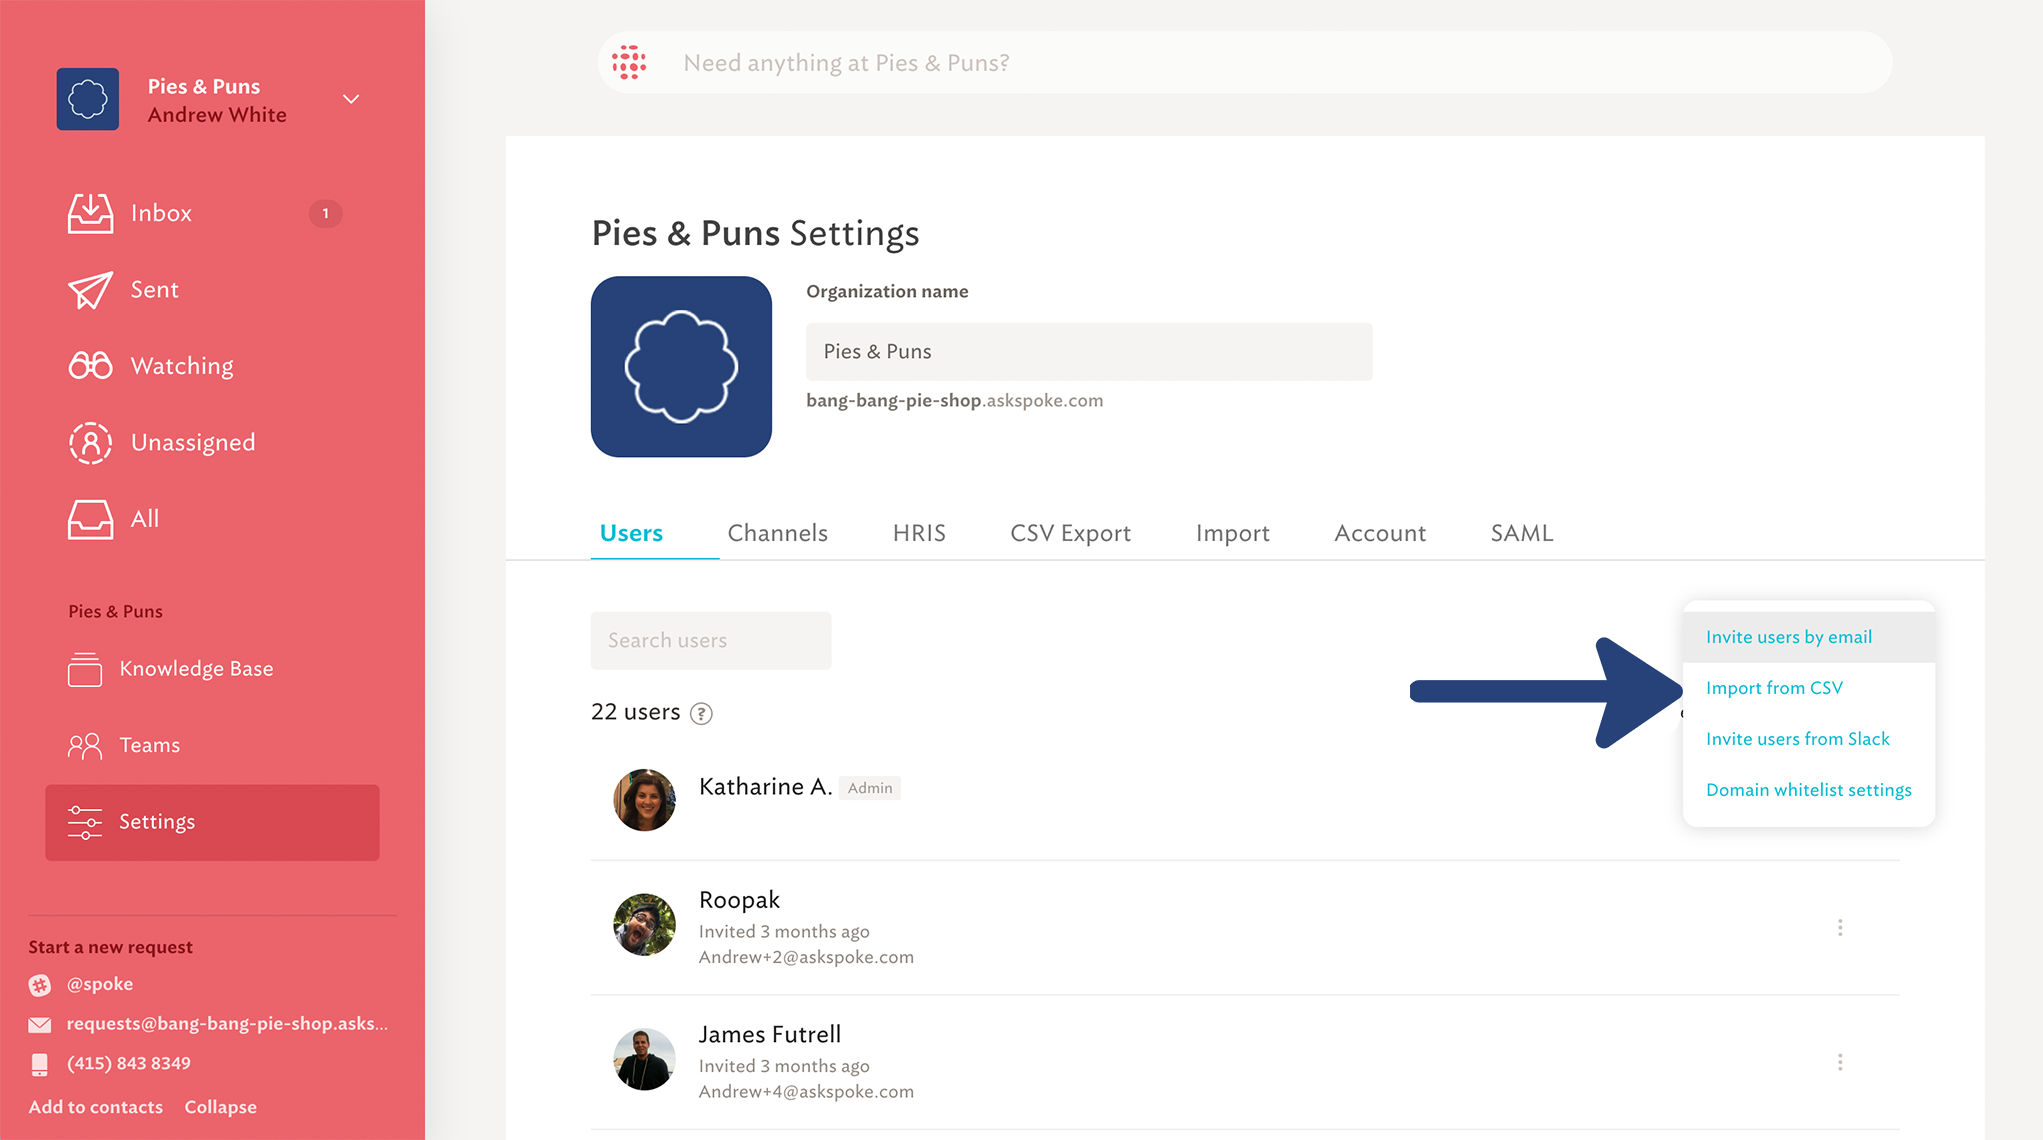Open the Inbox label in sidebar
The height and width of the screenshot is (1140, 2043).
click(x=161, y=213)
